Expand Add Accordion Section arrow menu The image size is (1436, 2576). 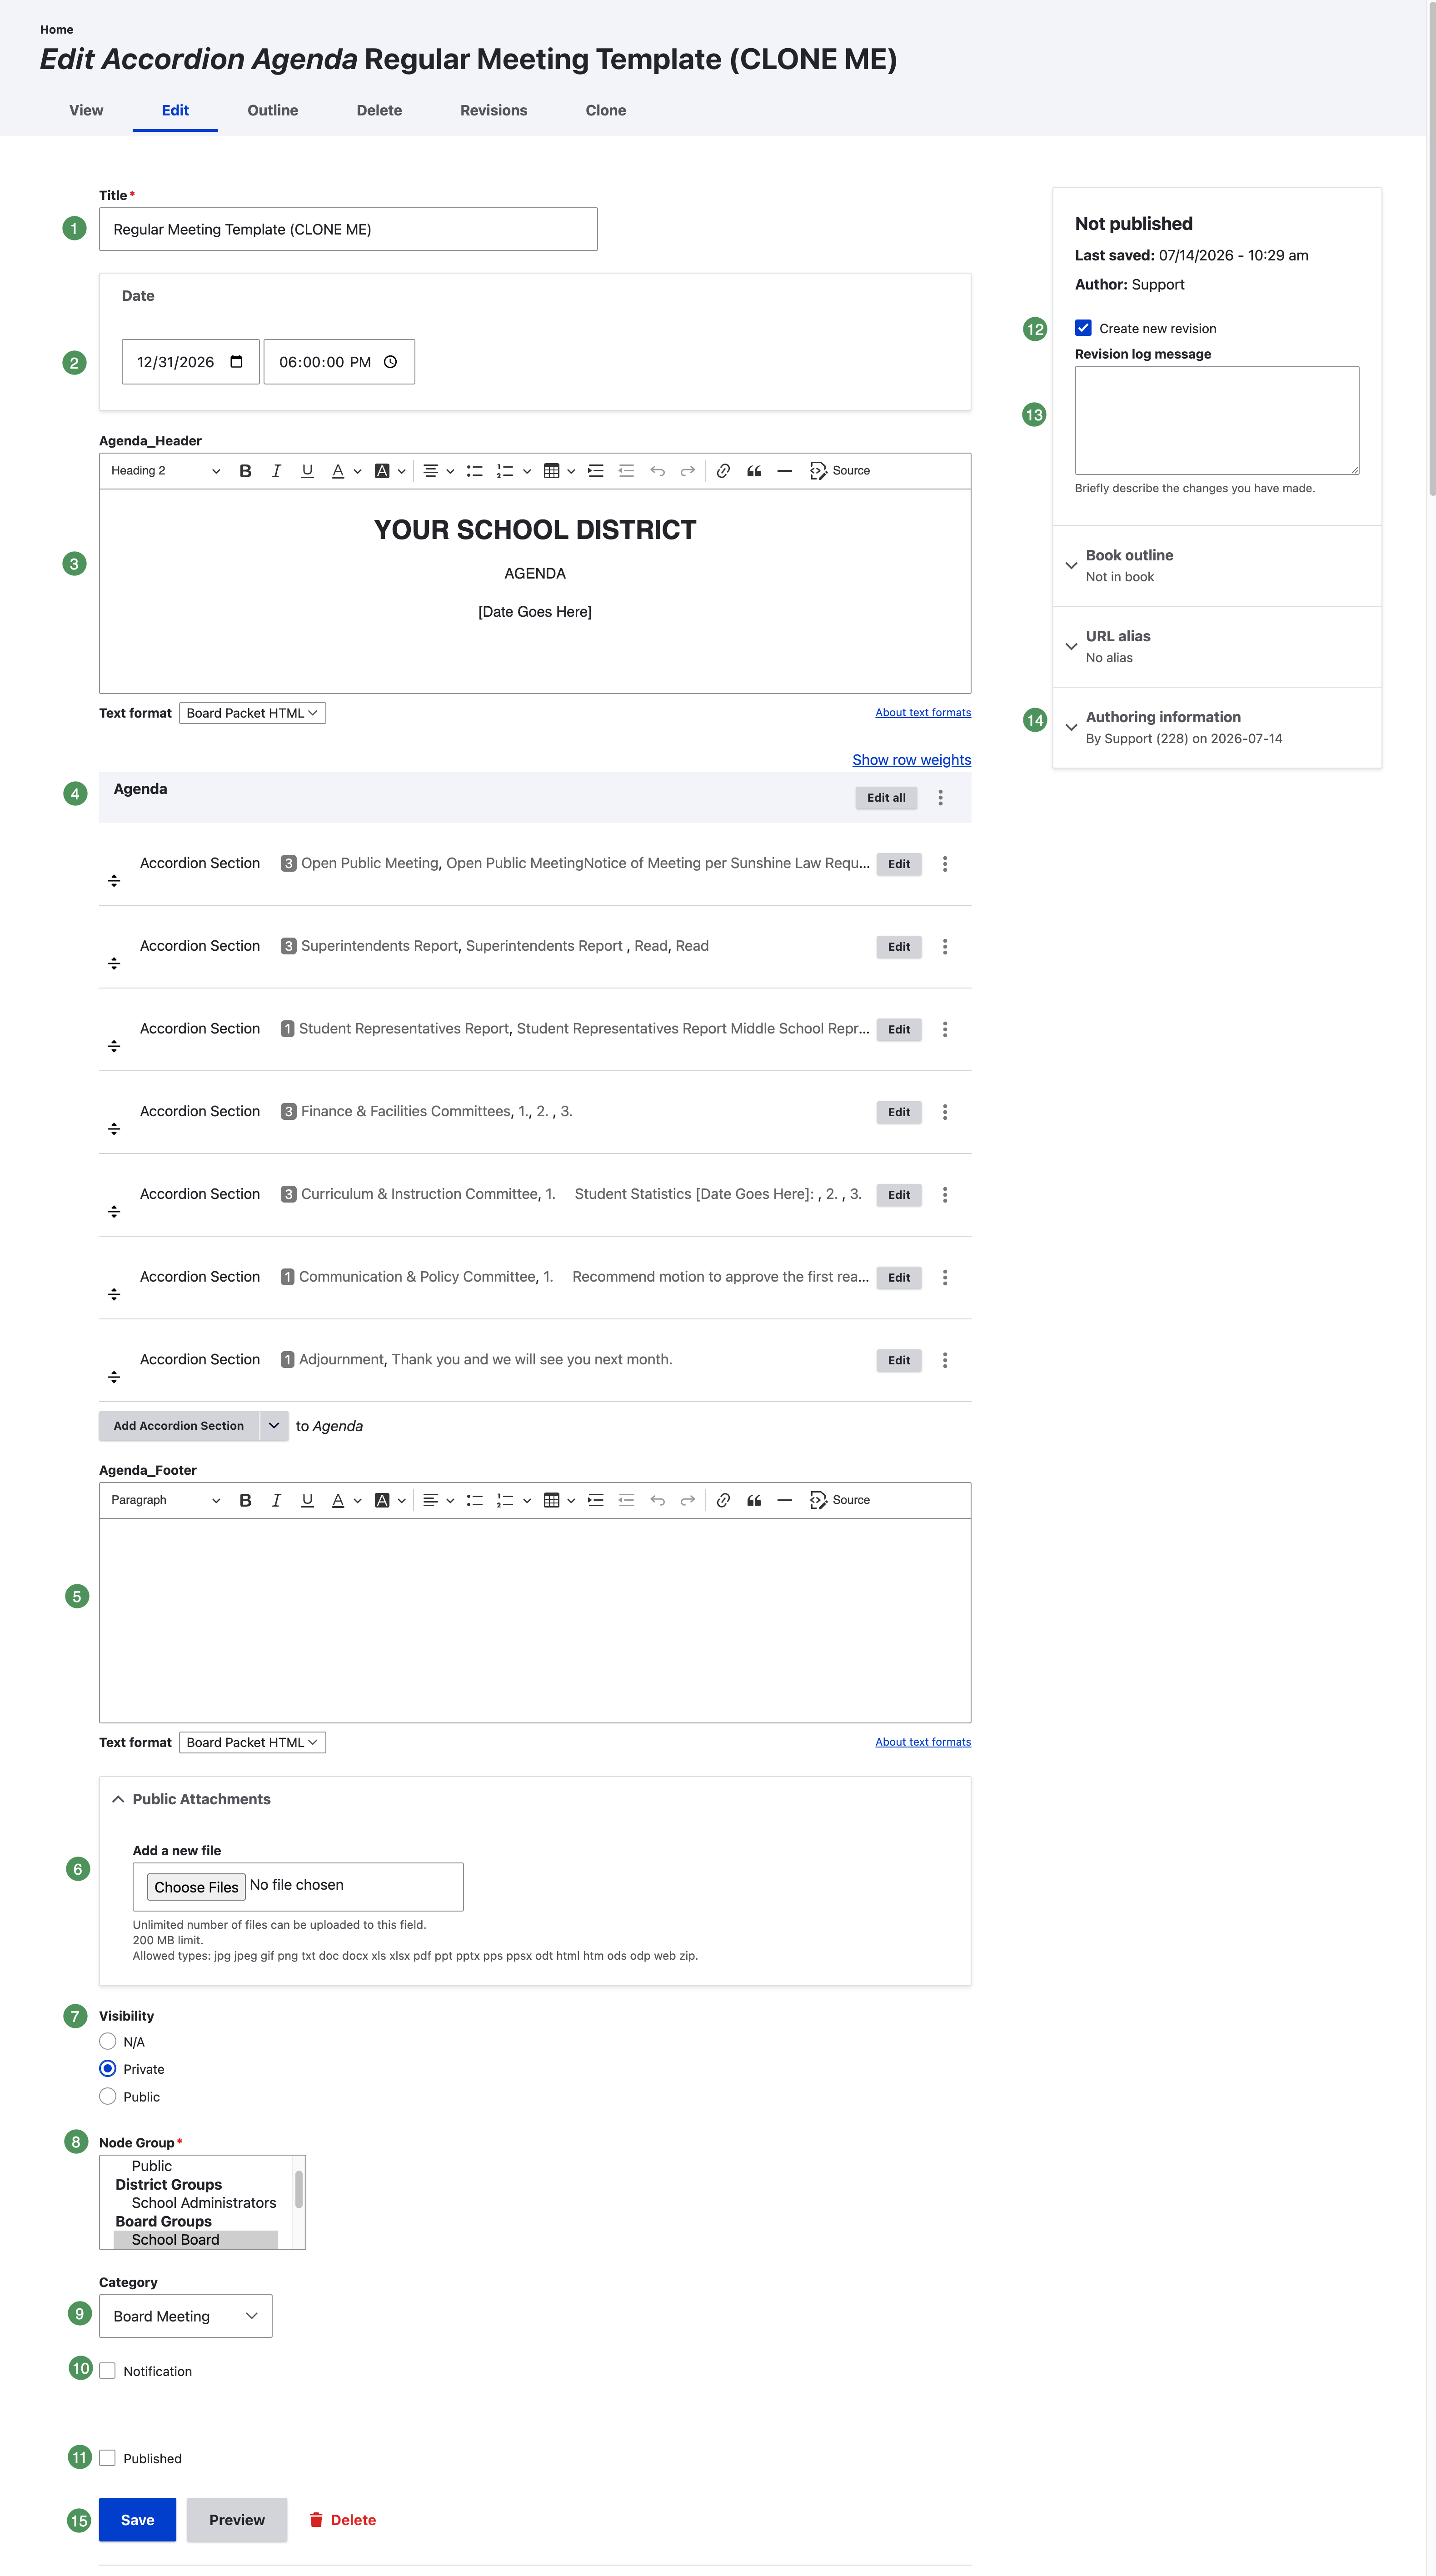coord(274,1426)
